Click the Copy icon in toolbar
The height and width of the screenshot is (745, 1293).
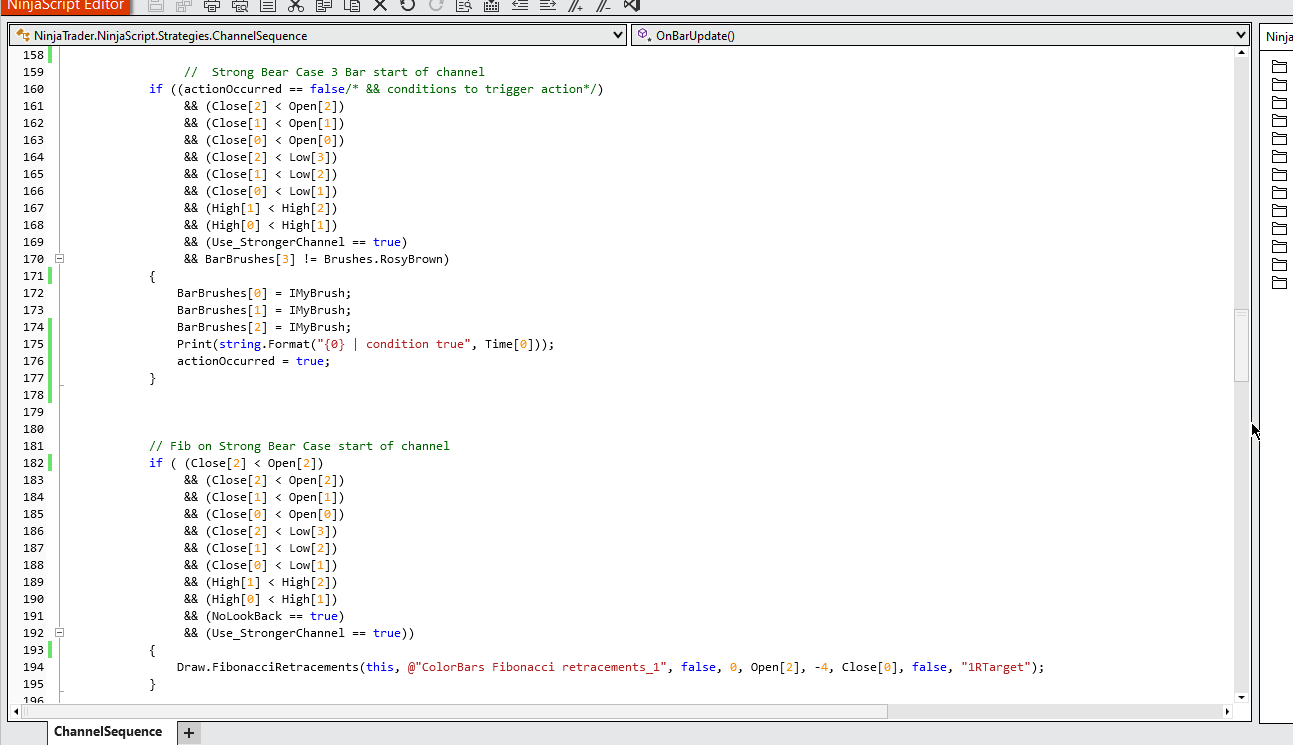[x=323, y=6]
